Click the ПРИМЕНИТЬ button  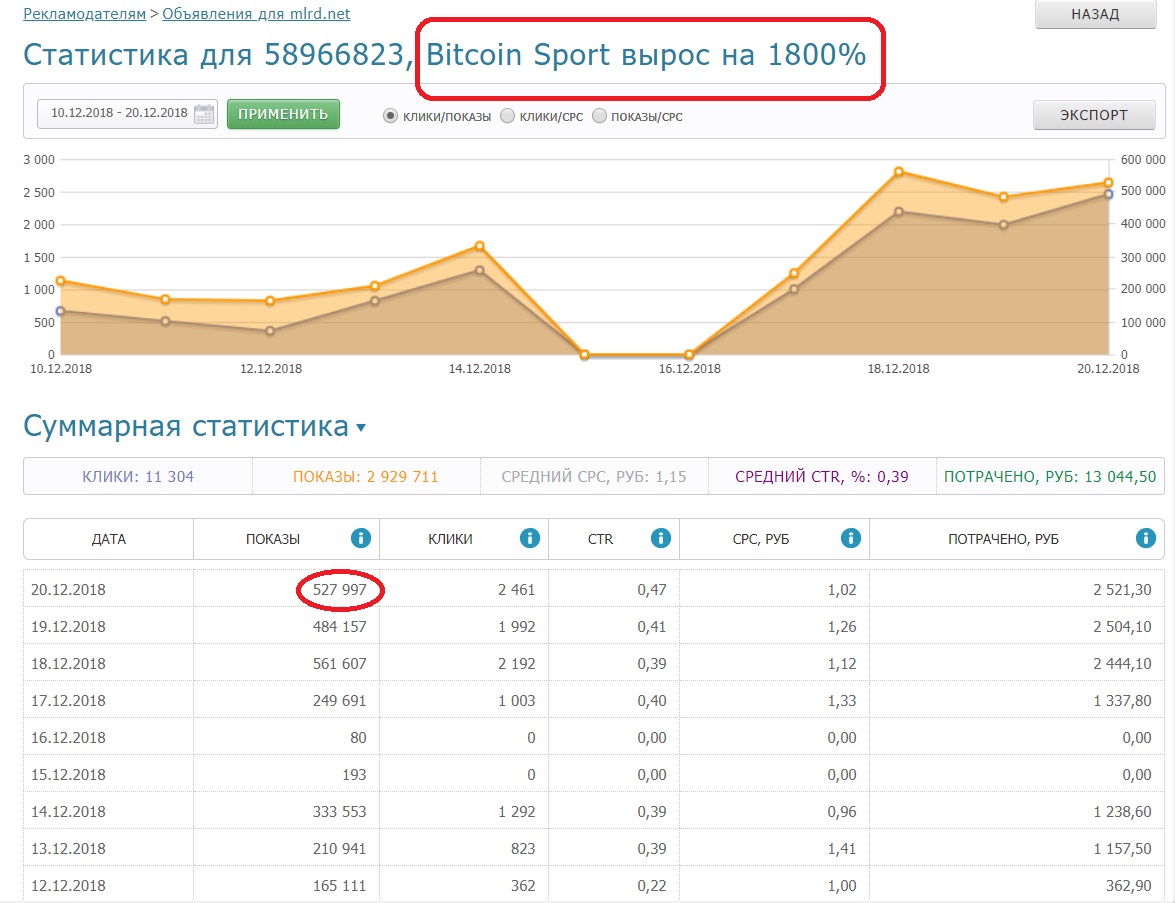(283, 114)
